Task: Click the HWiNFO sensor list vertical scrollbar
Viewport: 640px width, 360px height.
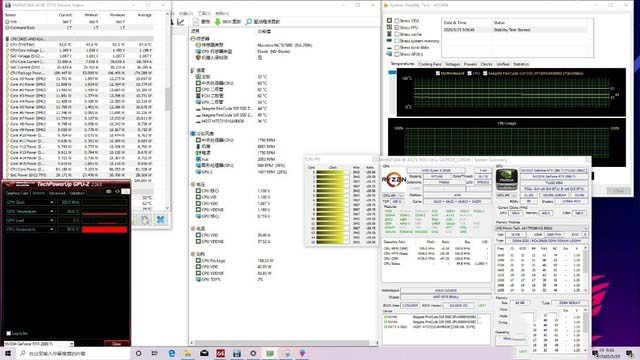Action: point(167,99)
